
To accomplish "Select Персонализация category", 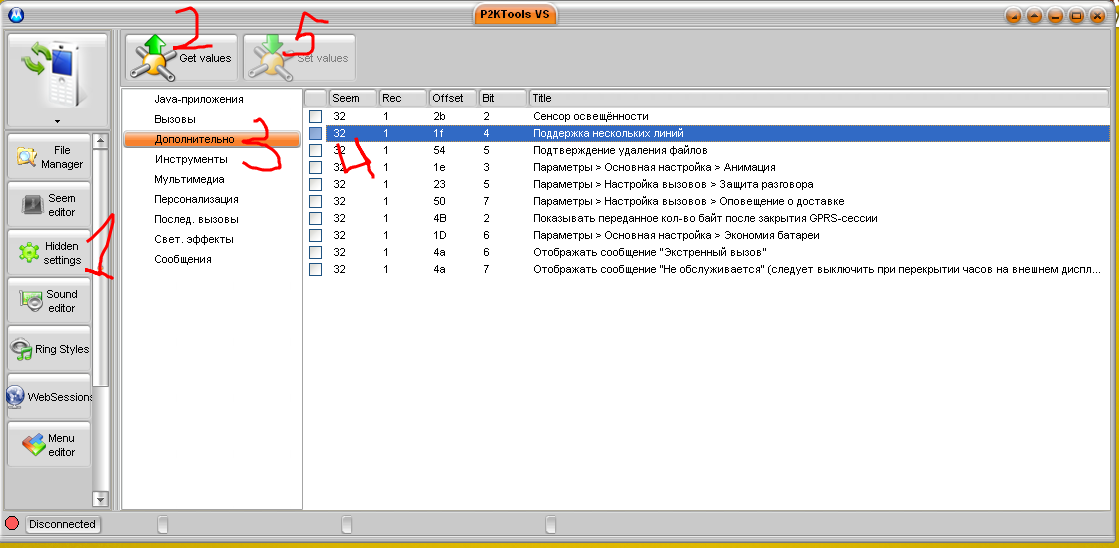I will 196,199.
